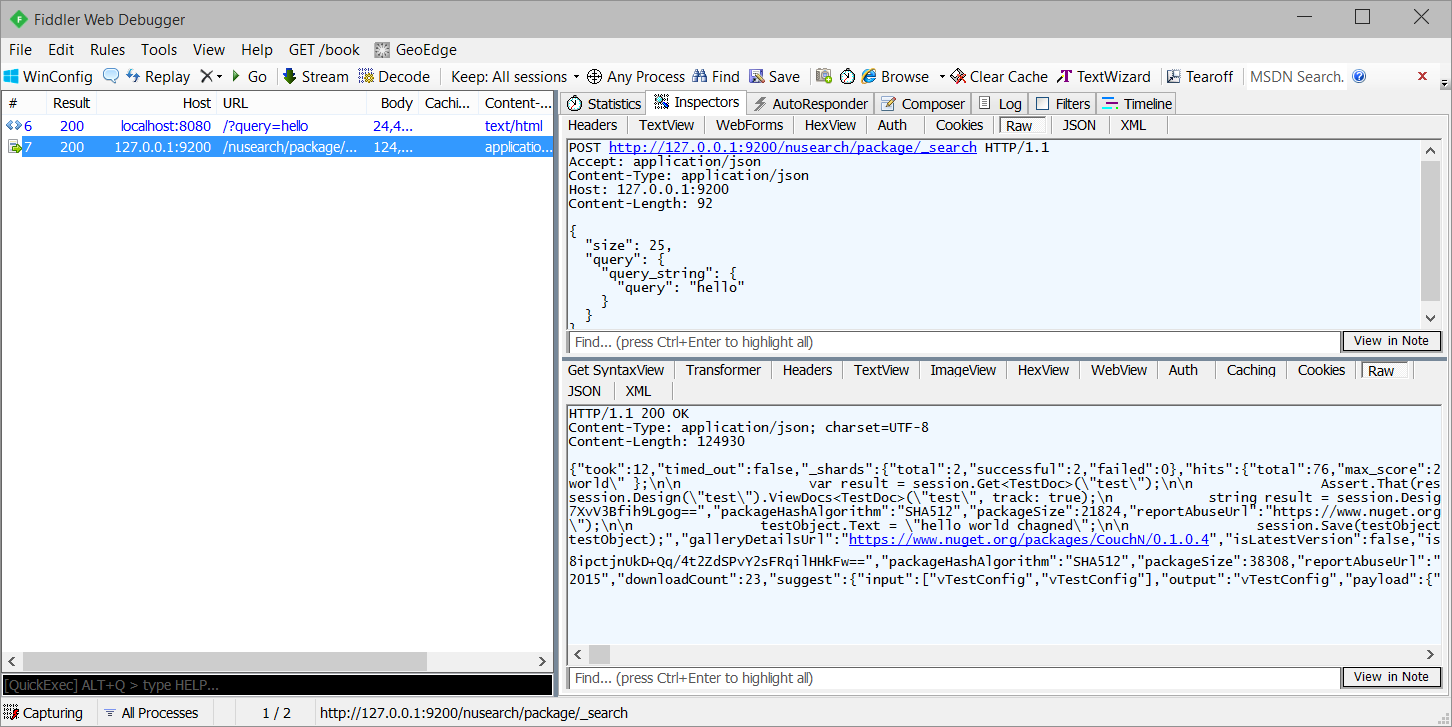Replay the selected sessions
The image size is (1452, 727).
(158, 76)
